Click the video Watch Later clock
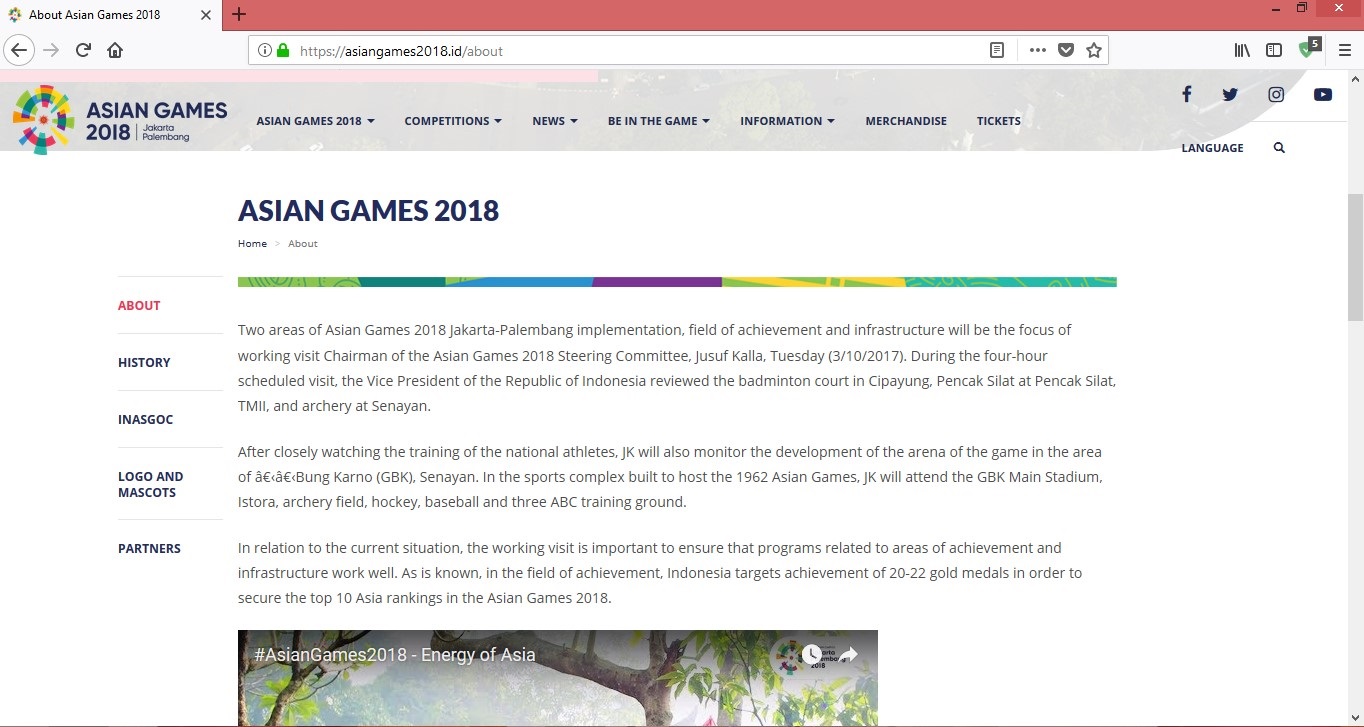 [x=811, y=655]
